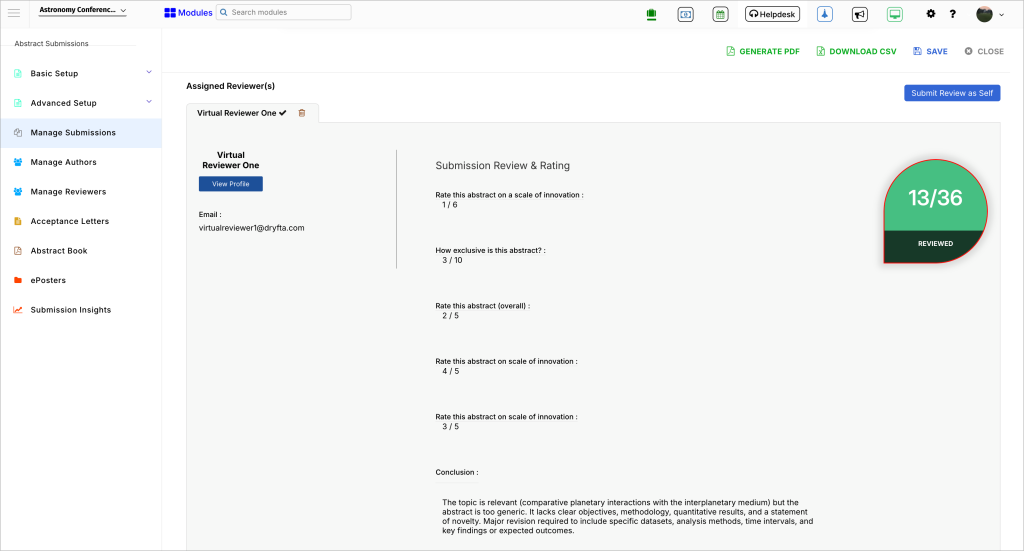Expand Basic Setup chevron
This screenshot has width=1024, height=551.
click(x=149, y=72)
